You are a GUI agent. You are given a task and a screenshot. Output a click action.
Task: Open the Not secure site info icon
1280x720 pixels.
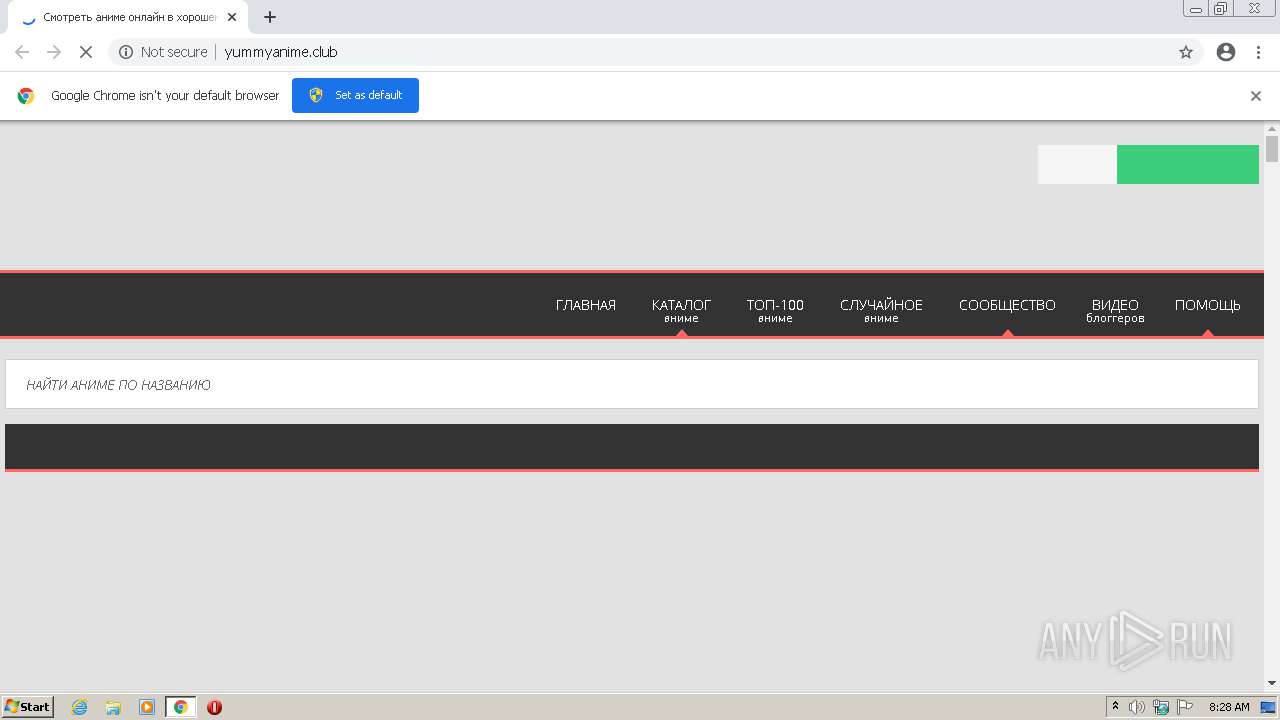click(x=126, y=52)
